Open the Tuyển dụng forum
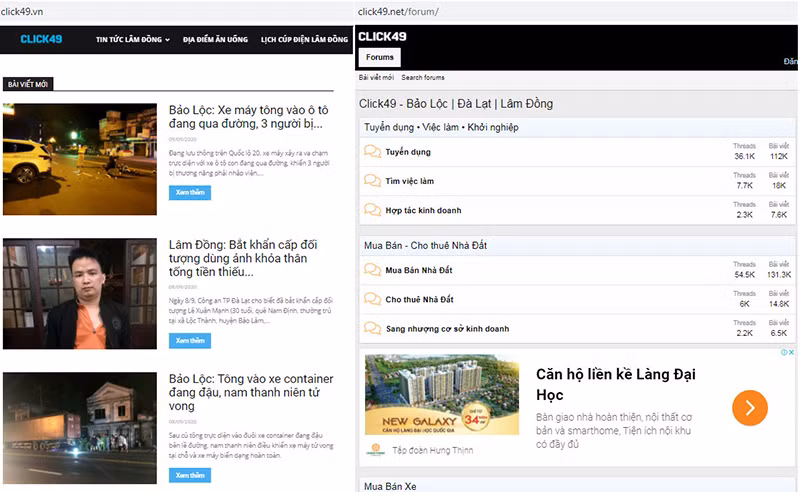The image size is (800, 492). click(408, 152)
